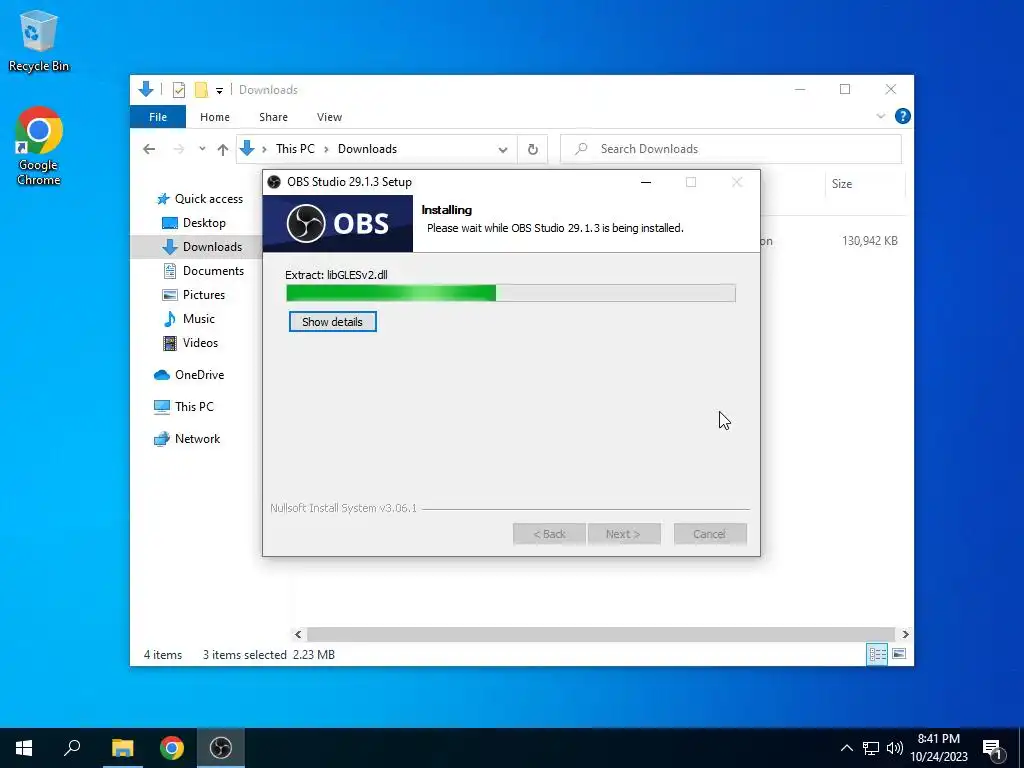Viewport: 1024px width, 768px height.
Task: Open taskbar Search magnifier
Action: 72,748
